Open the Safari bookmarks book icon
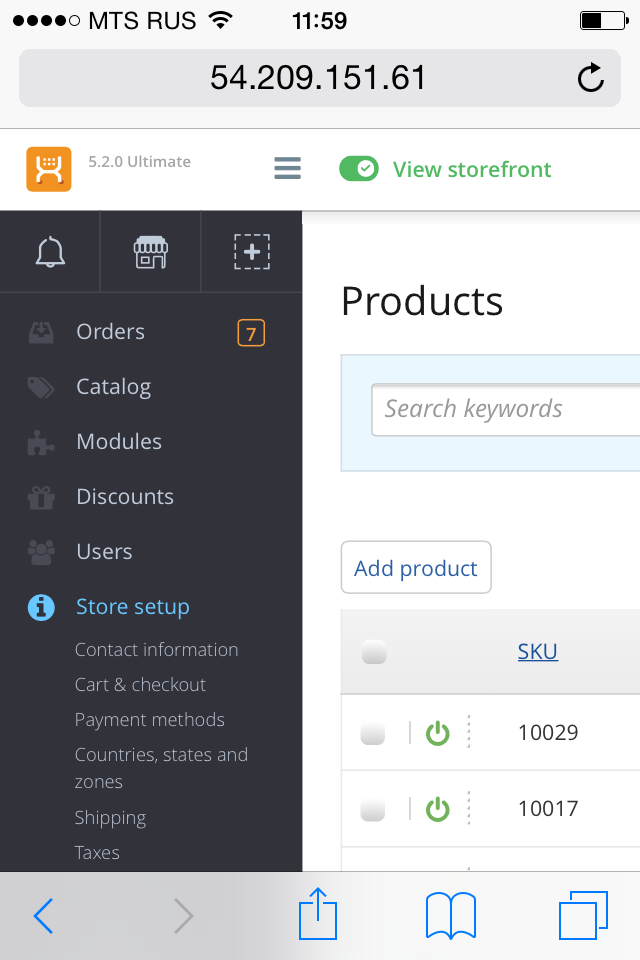 [x=451, y=915]
